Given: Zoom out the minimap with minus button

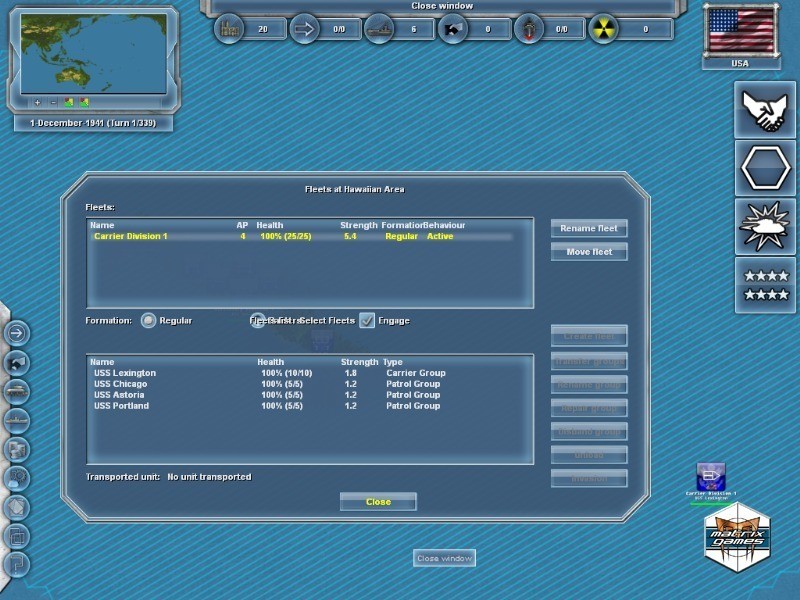Looking at the screenshot, I should (x=53, y=102).
